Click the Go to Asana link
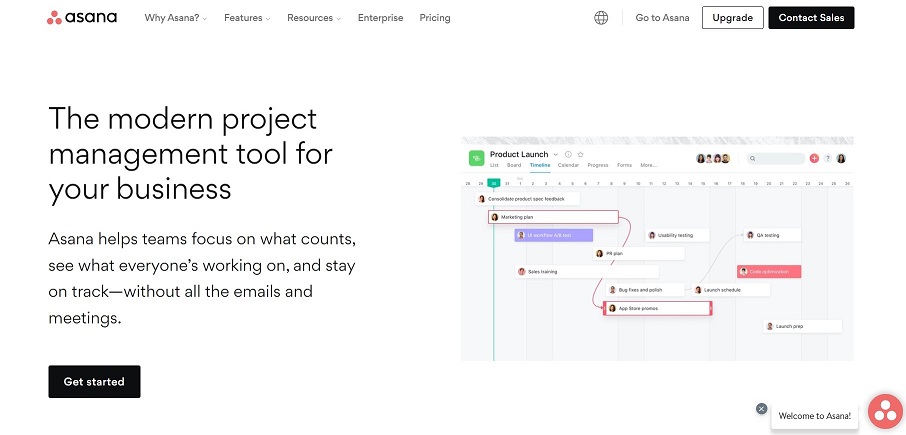The image size is (906, 435). (662, 18)
